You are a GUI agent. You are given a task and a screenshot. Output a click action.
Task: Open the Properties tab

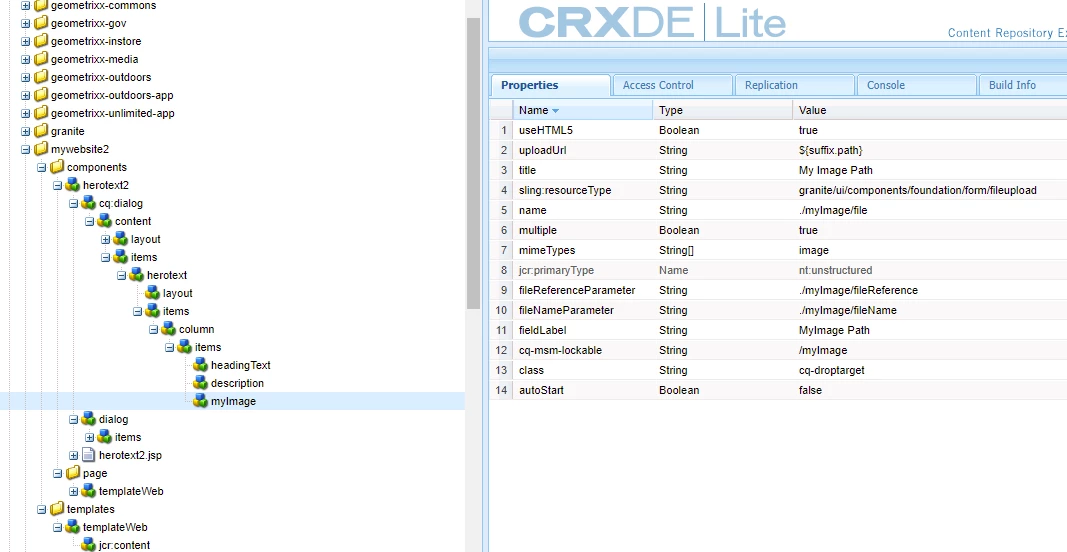click(550, 85)
